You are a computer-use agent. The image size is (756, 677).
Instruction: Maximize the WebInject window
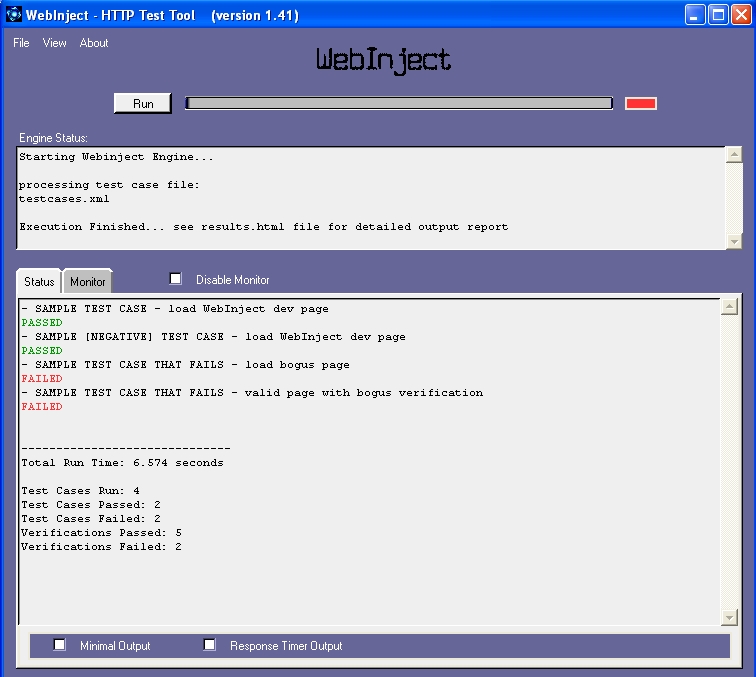click(718, 15)
